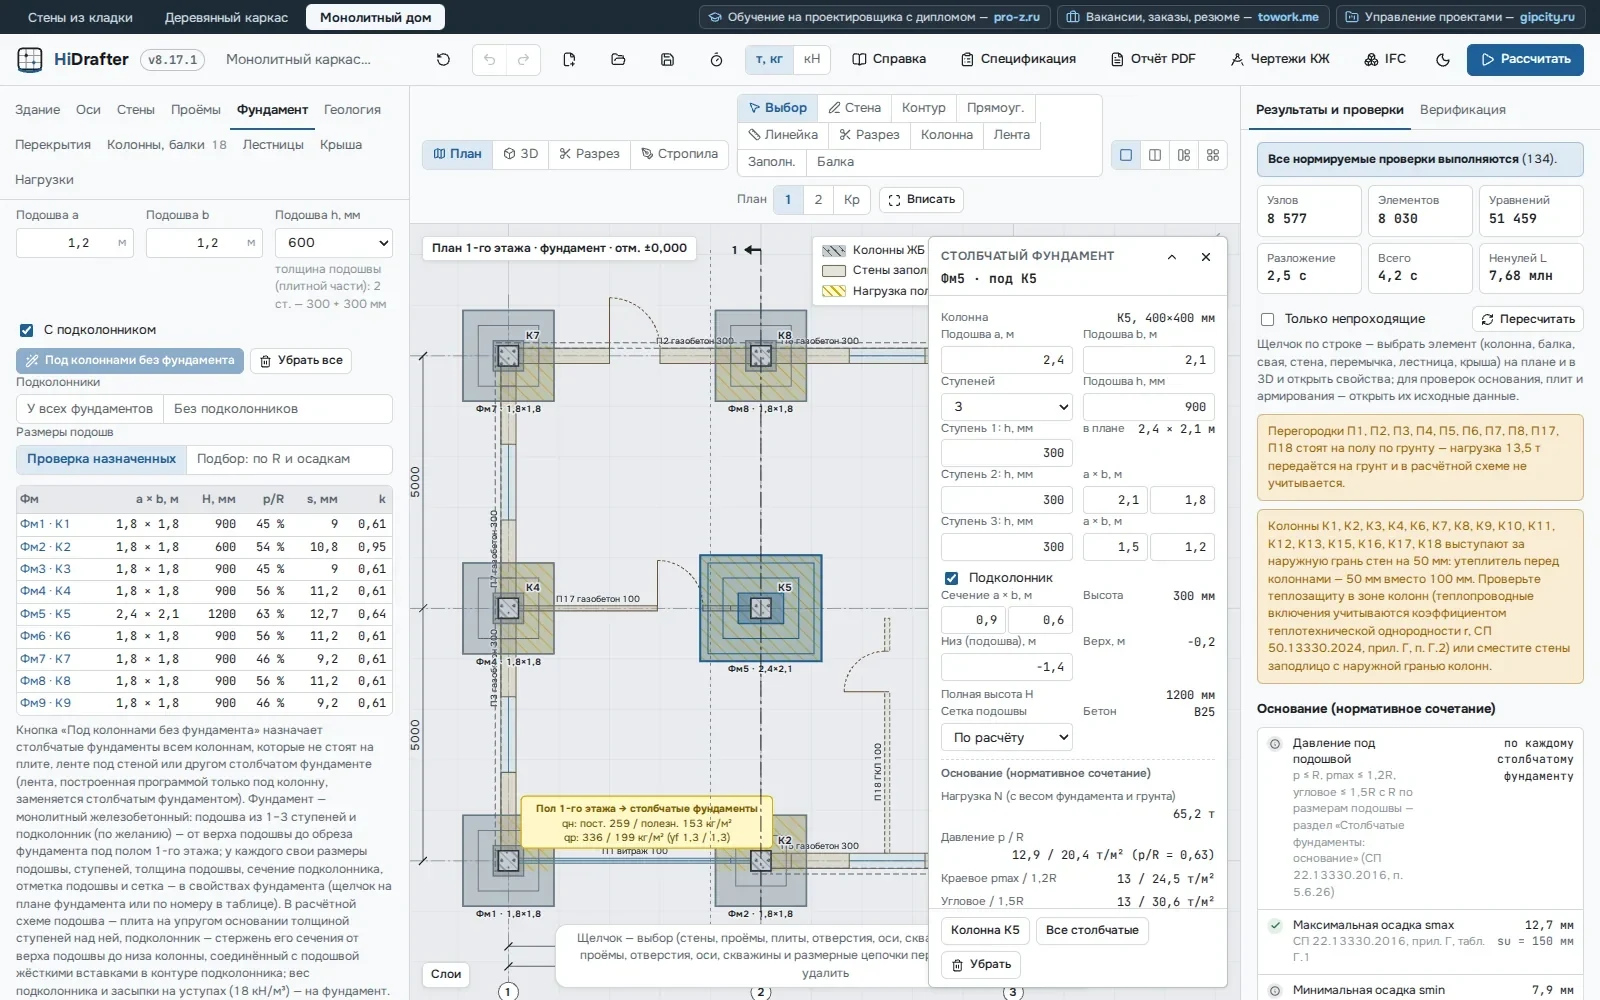Enable the Только непроходящие checkbox
Screen dimensions: 1600x1000
[1268, 319]
